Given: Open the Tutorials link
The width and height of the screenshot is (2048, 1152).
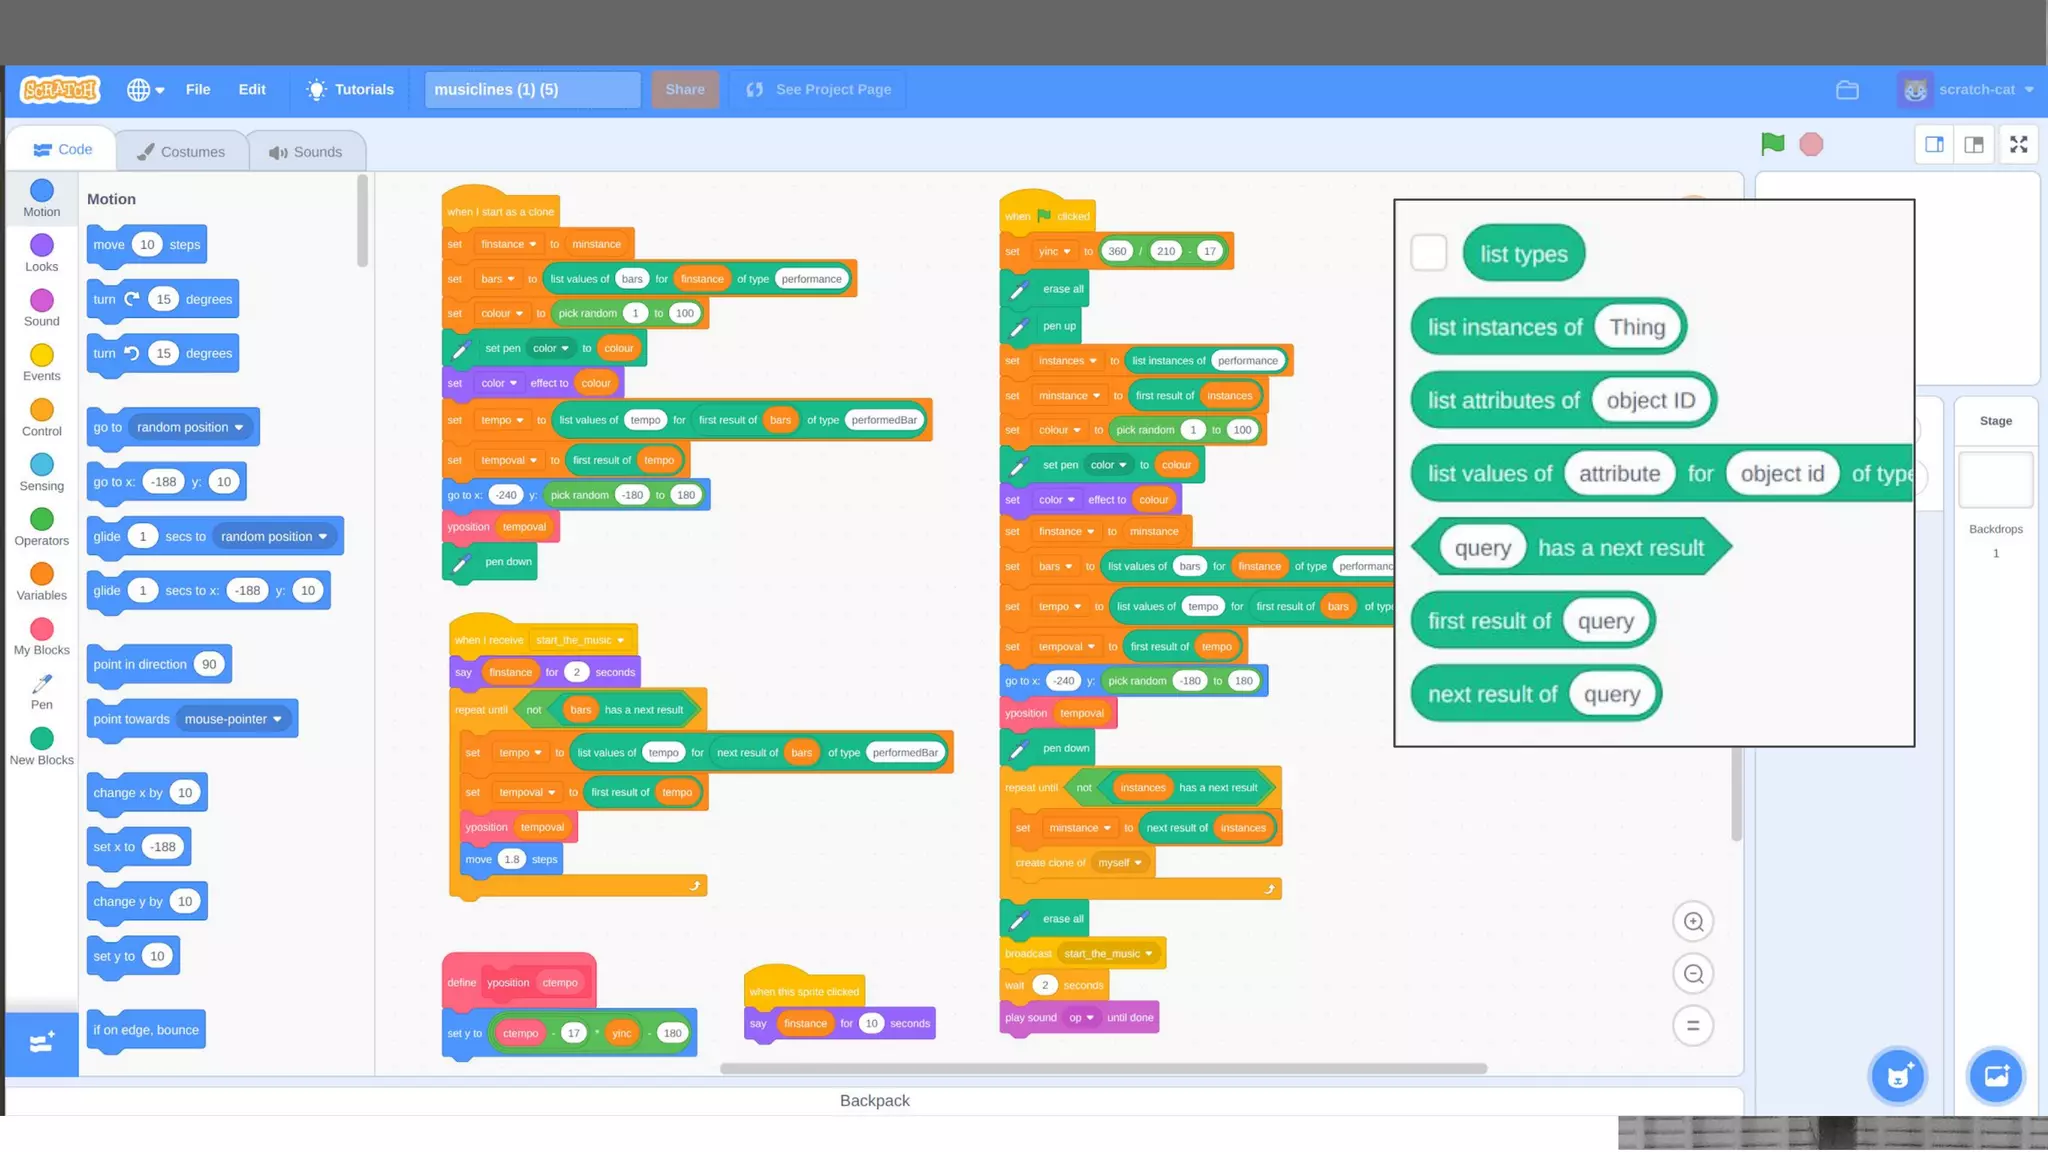Looking at the screenshot, I should point(350,90).
